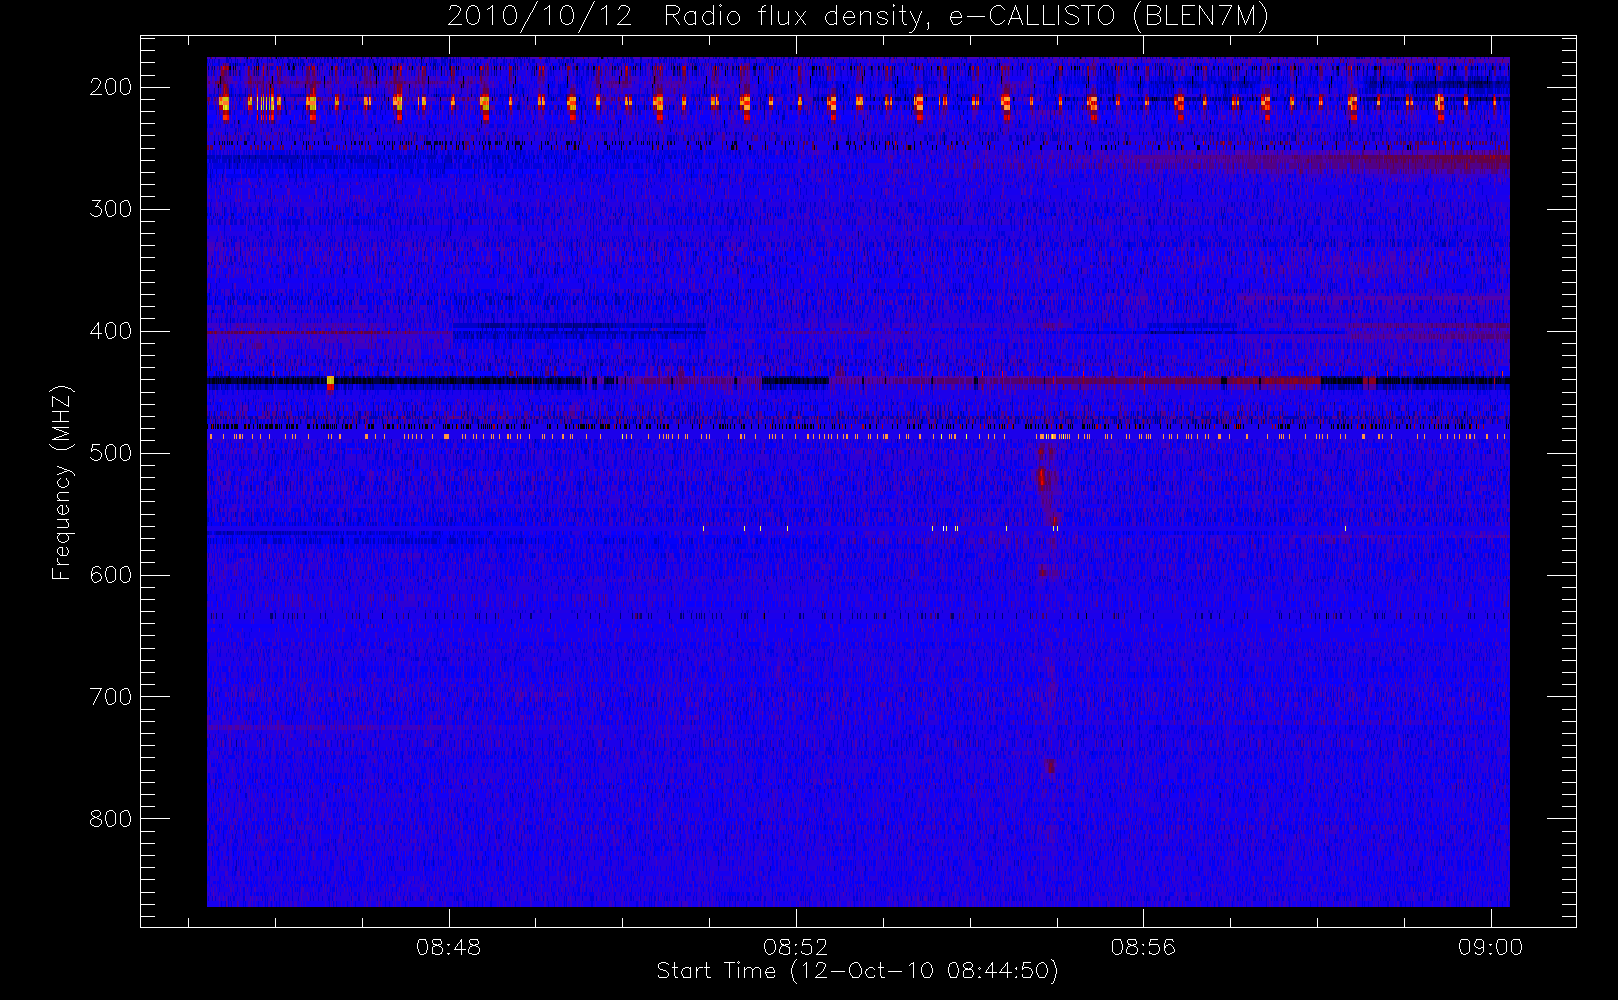Click the 700 frequency tick label

click(111, 697)
